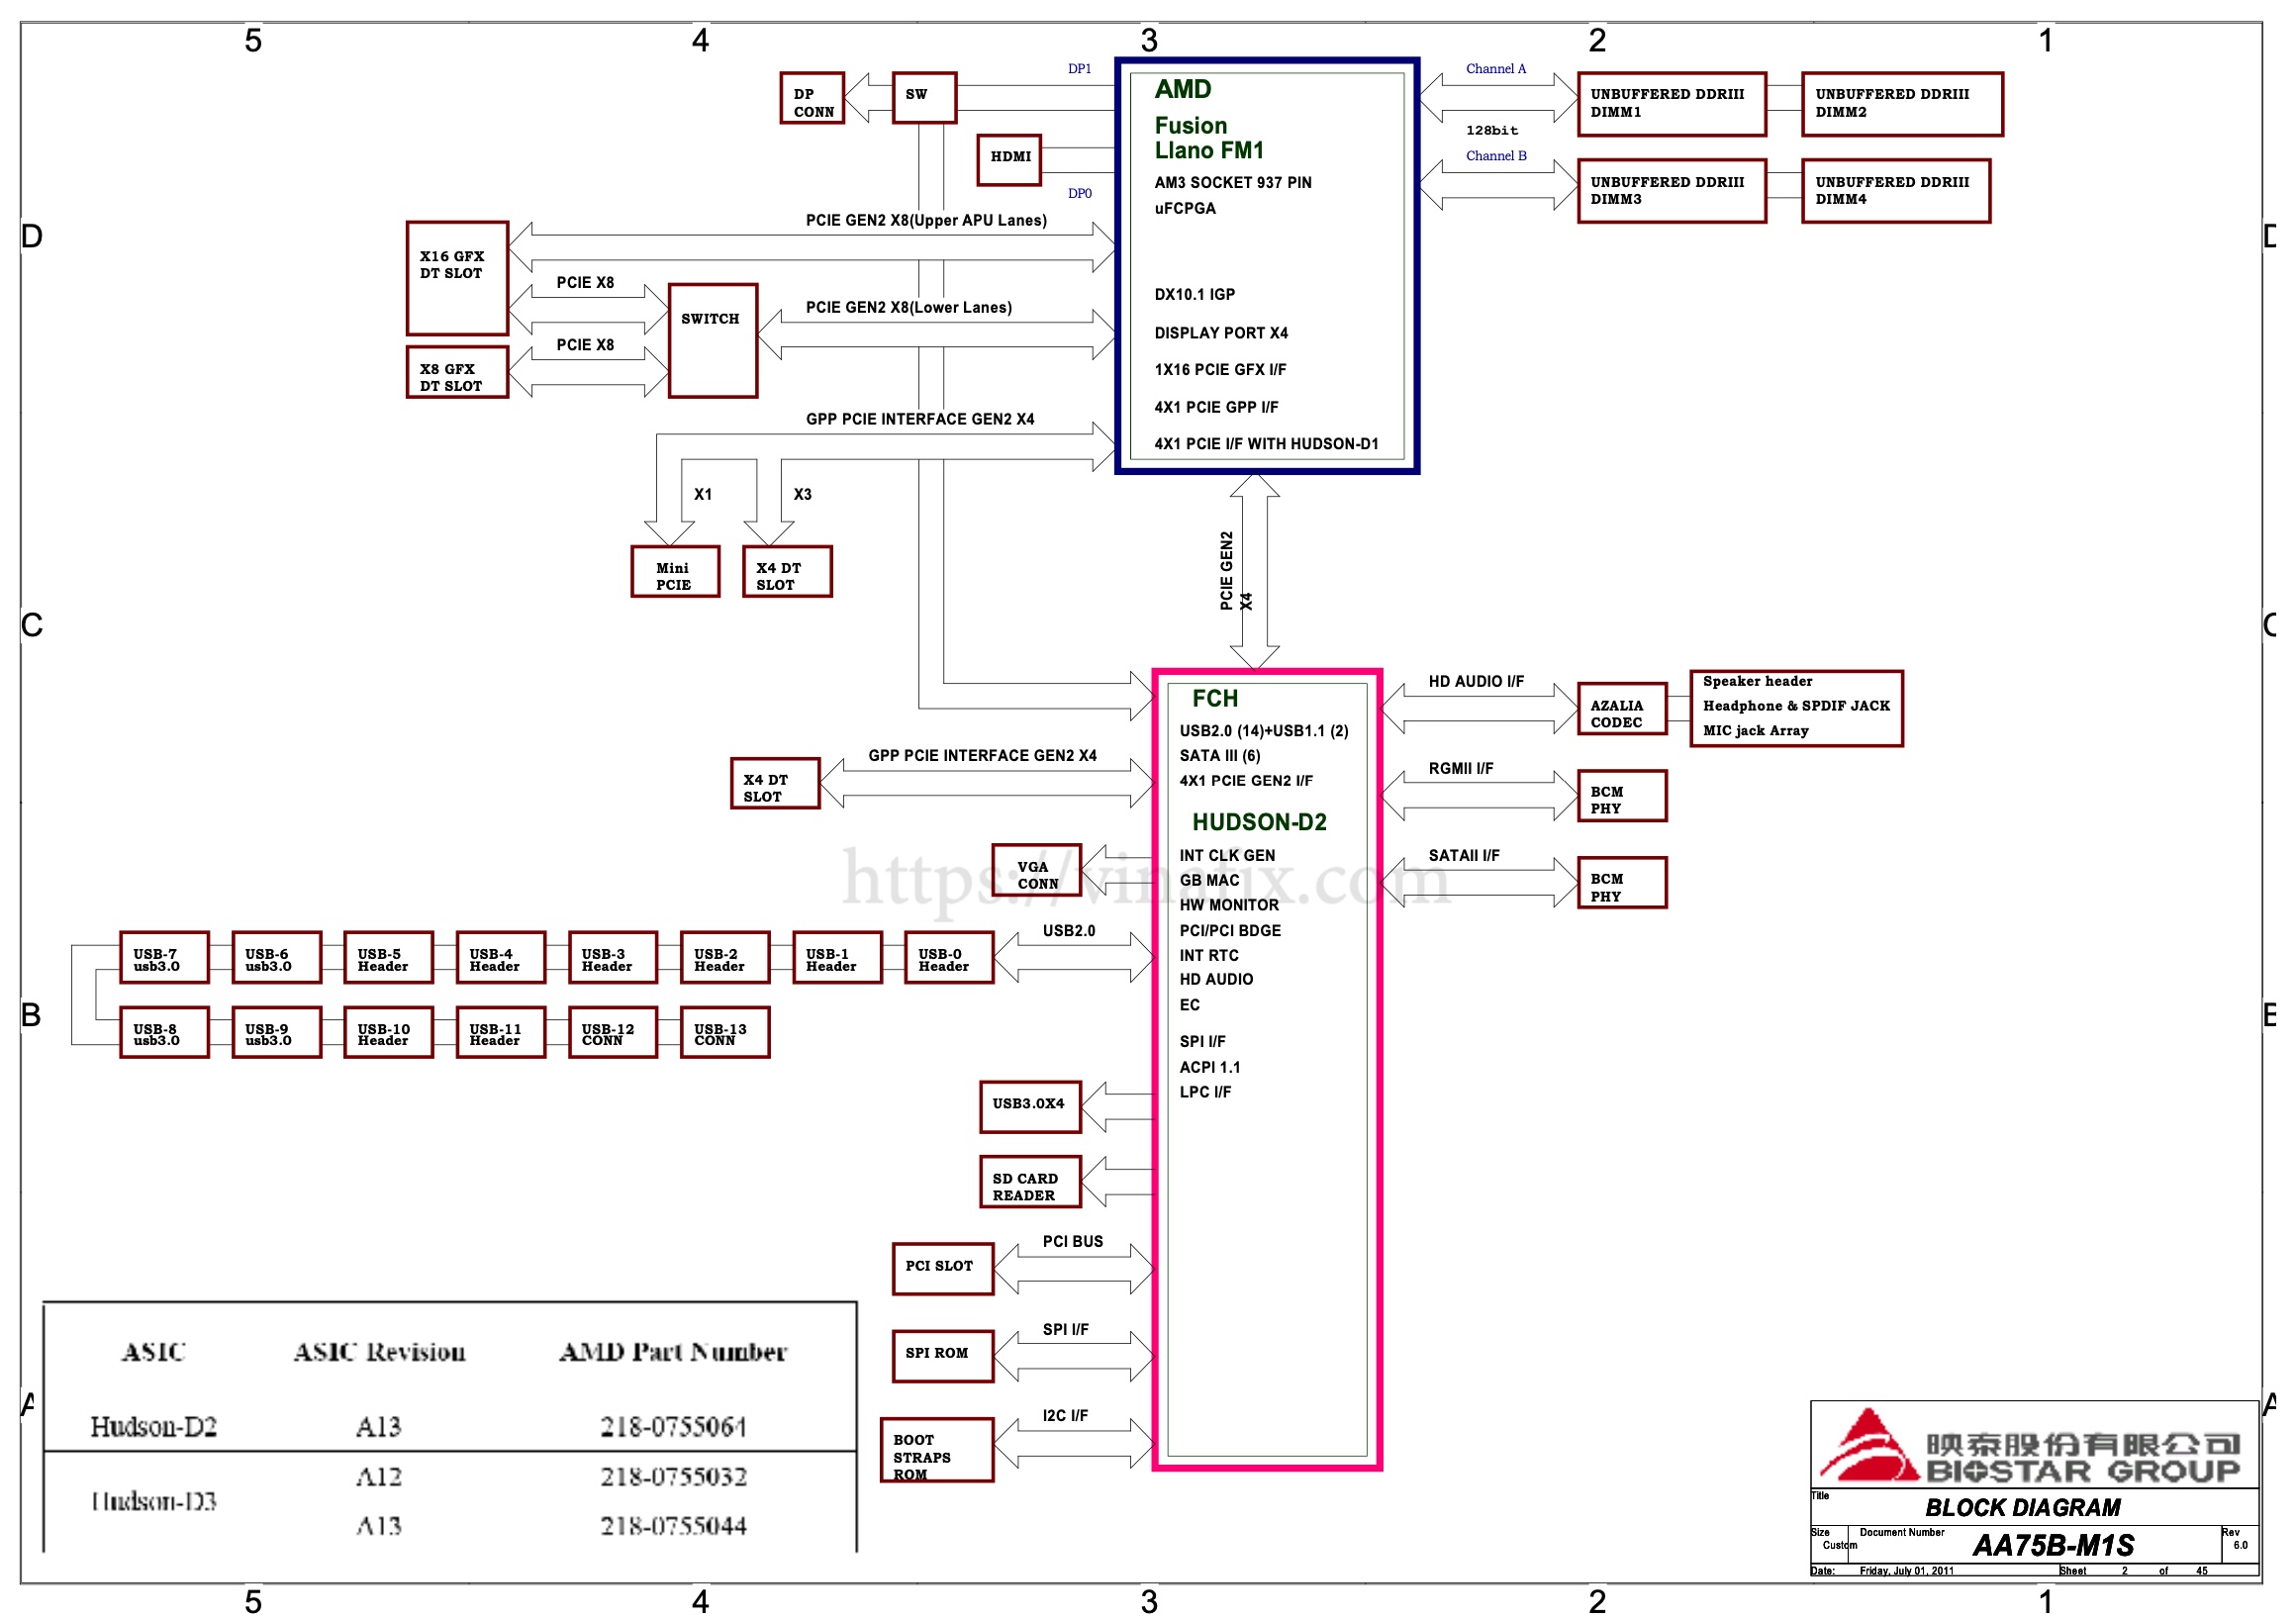Select the SW block near DP1
The image size is (2296, 1619).
[x=924, y=98]
